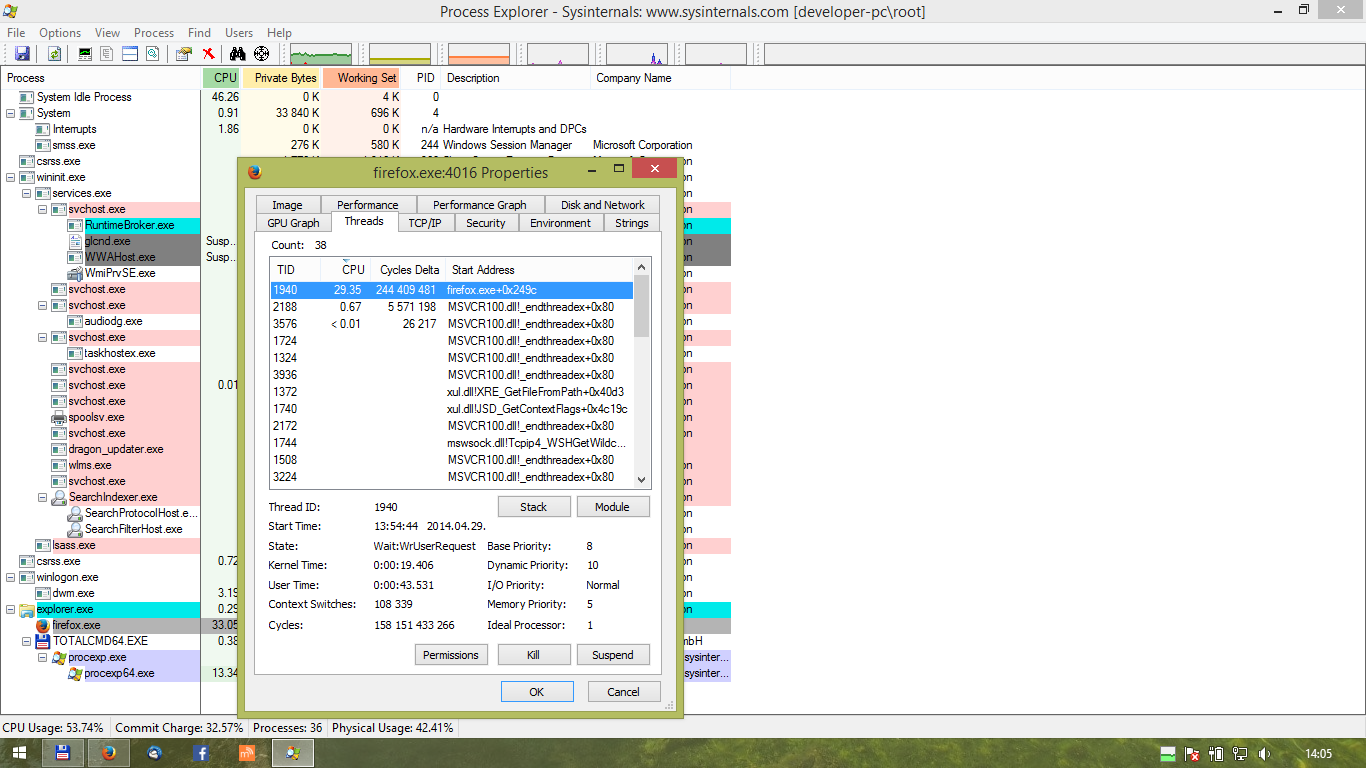
Task: Click the Stack button
Action: click(534, 507)
